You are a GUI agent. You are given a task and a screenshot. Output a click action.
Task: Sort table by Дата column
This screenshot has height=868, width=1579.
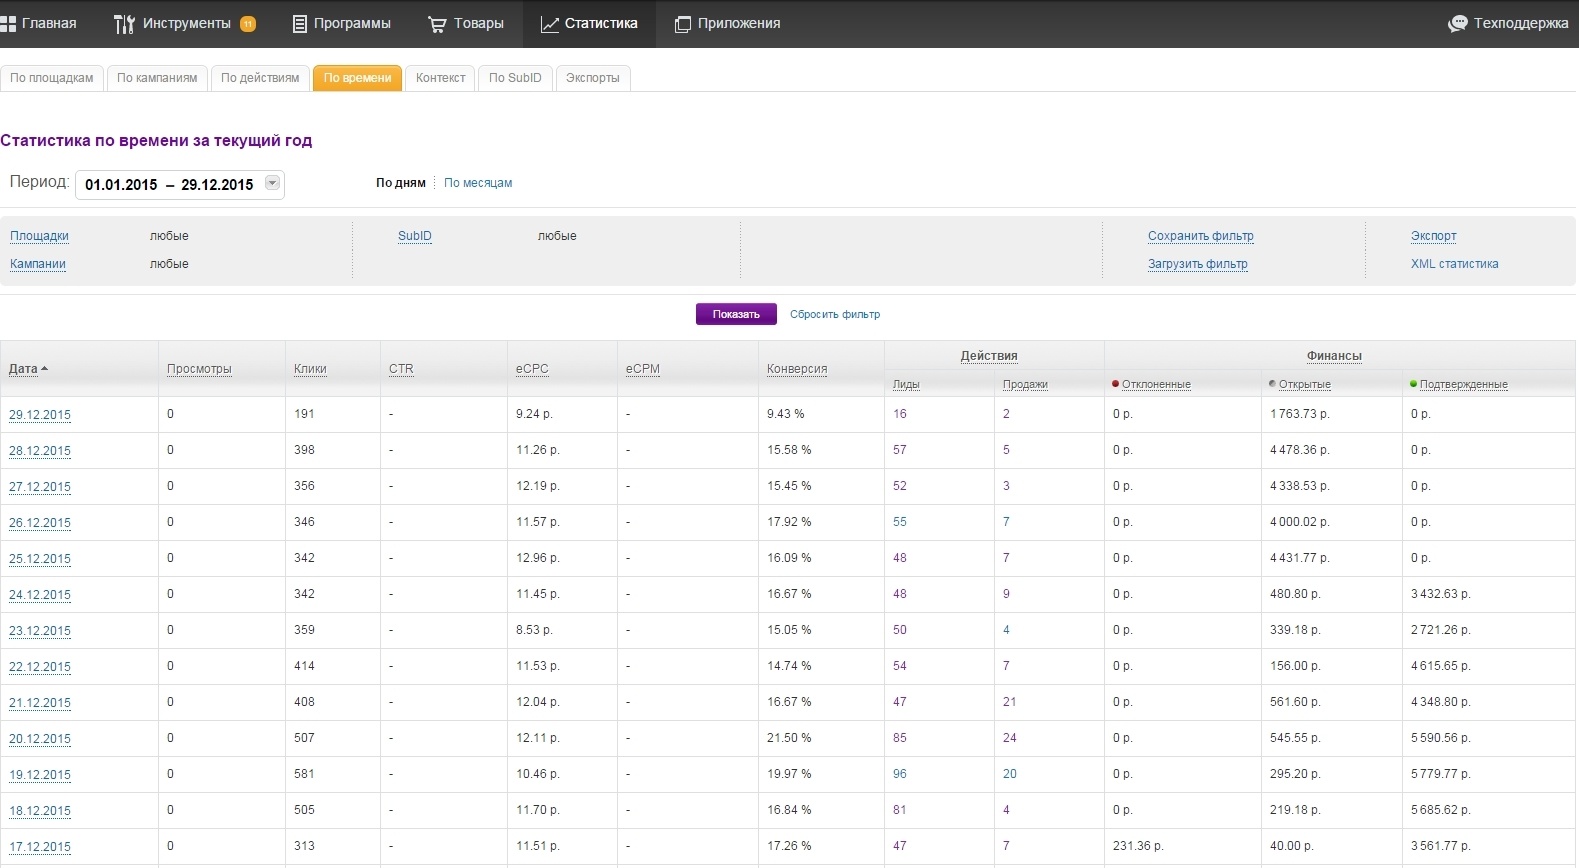click(23, 369)
